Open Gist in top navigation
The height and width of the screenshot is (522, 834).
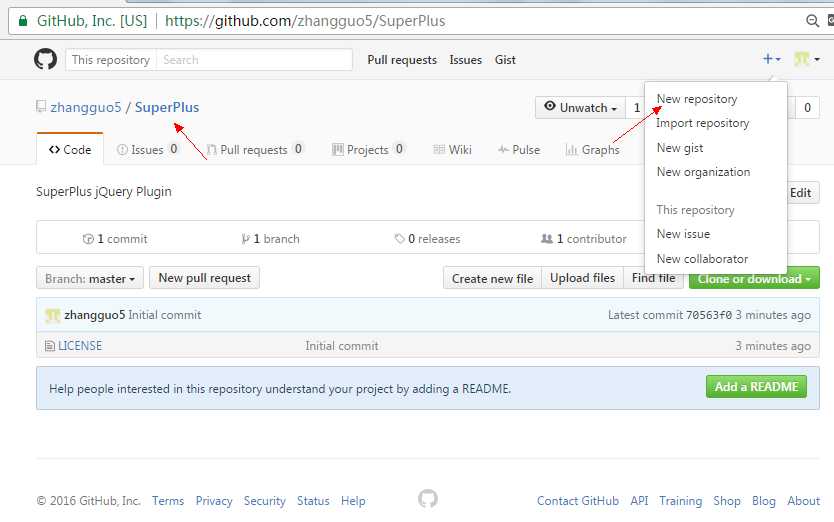pyautogui.click(x=505, y=60)
